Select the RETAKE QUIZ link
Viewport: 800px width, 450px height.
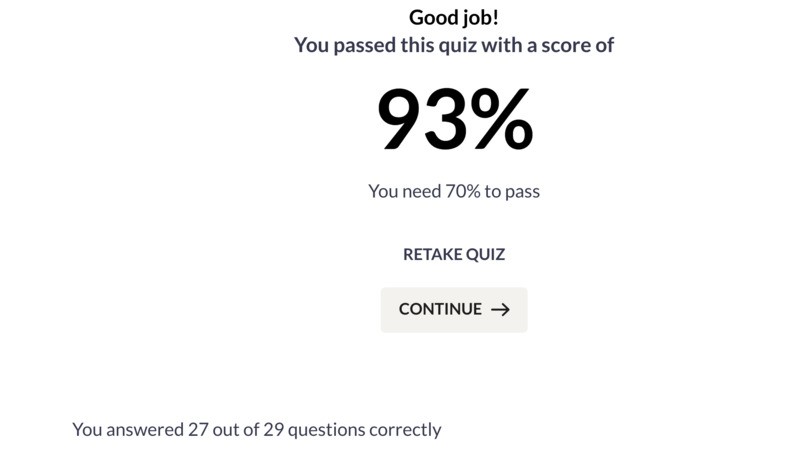coord(454,254)
